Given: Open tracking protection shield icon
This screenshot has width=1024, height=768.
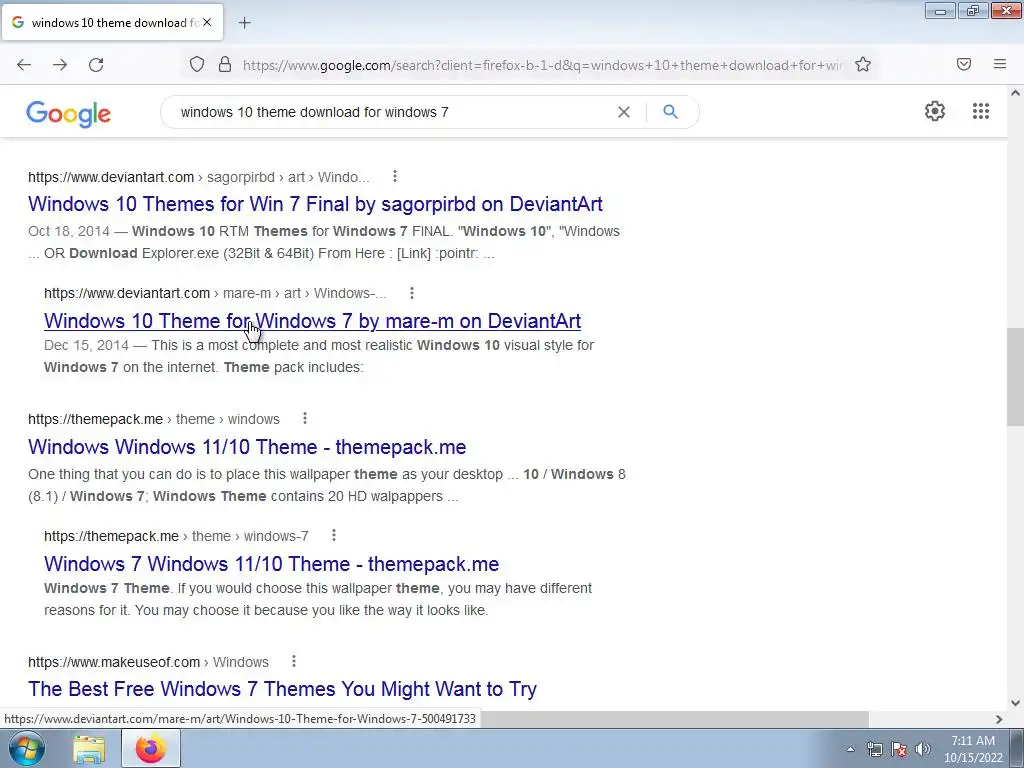Looking at the screenshot, I should pyautogui.click(x=197, y=64).
